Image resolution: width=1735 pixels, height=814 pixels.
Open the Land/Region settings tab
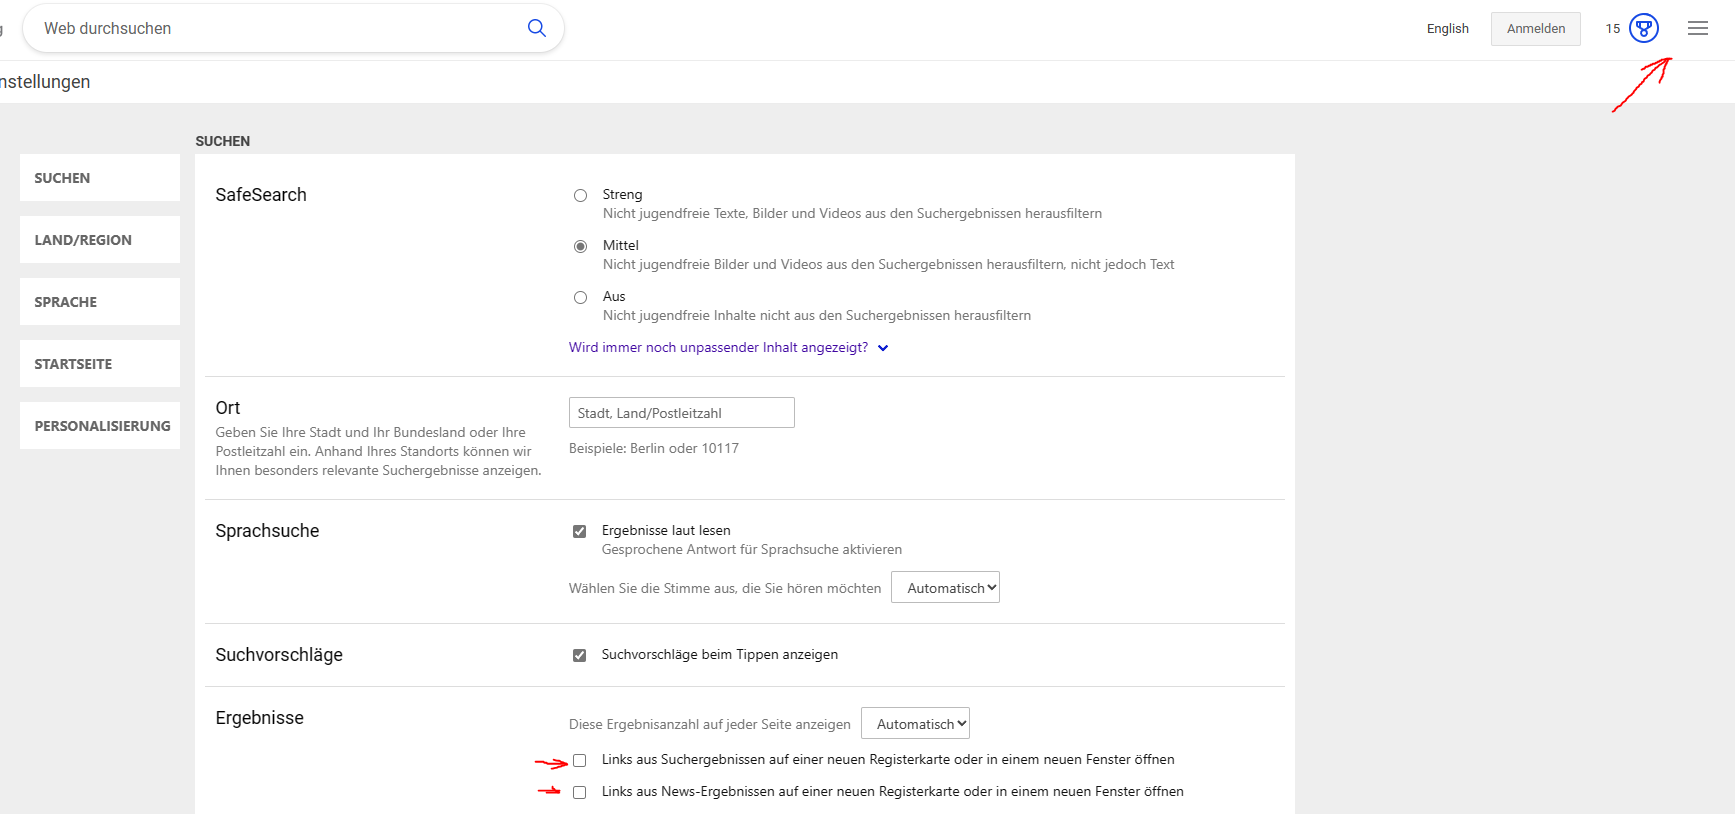pos(100,240)
